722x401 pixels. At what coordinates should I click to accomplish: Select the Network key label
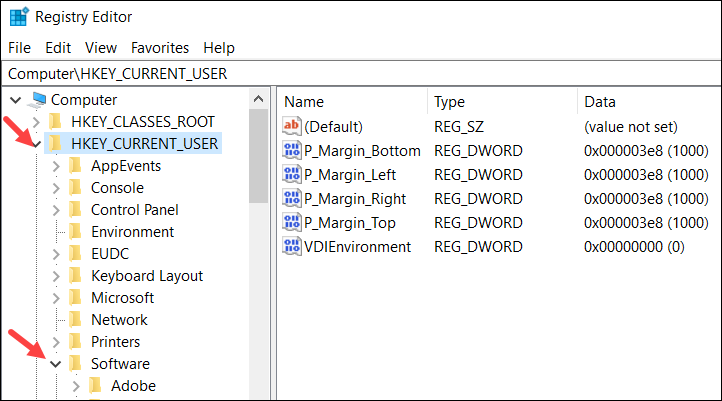pyautogui.click(x=119, y=320)
